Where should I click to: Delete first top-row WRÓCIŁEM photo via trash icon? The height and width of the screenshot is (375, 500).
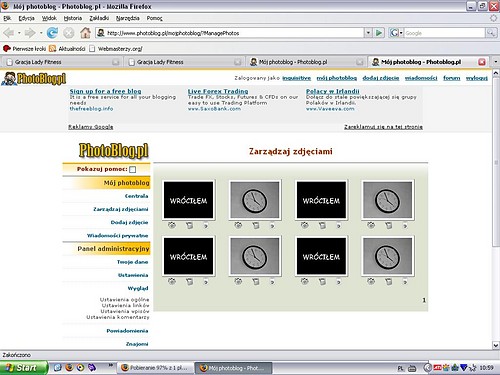click(x=189, y=225)
